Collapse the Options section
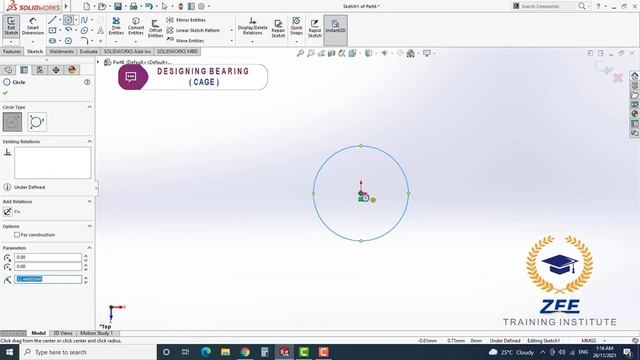 tap(89, 226)
